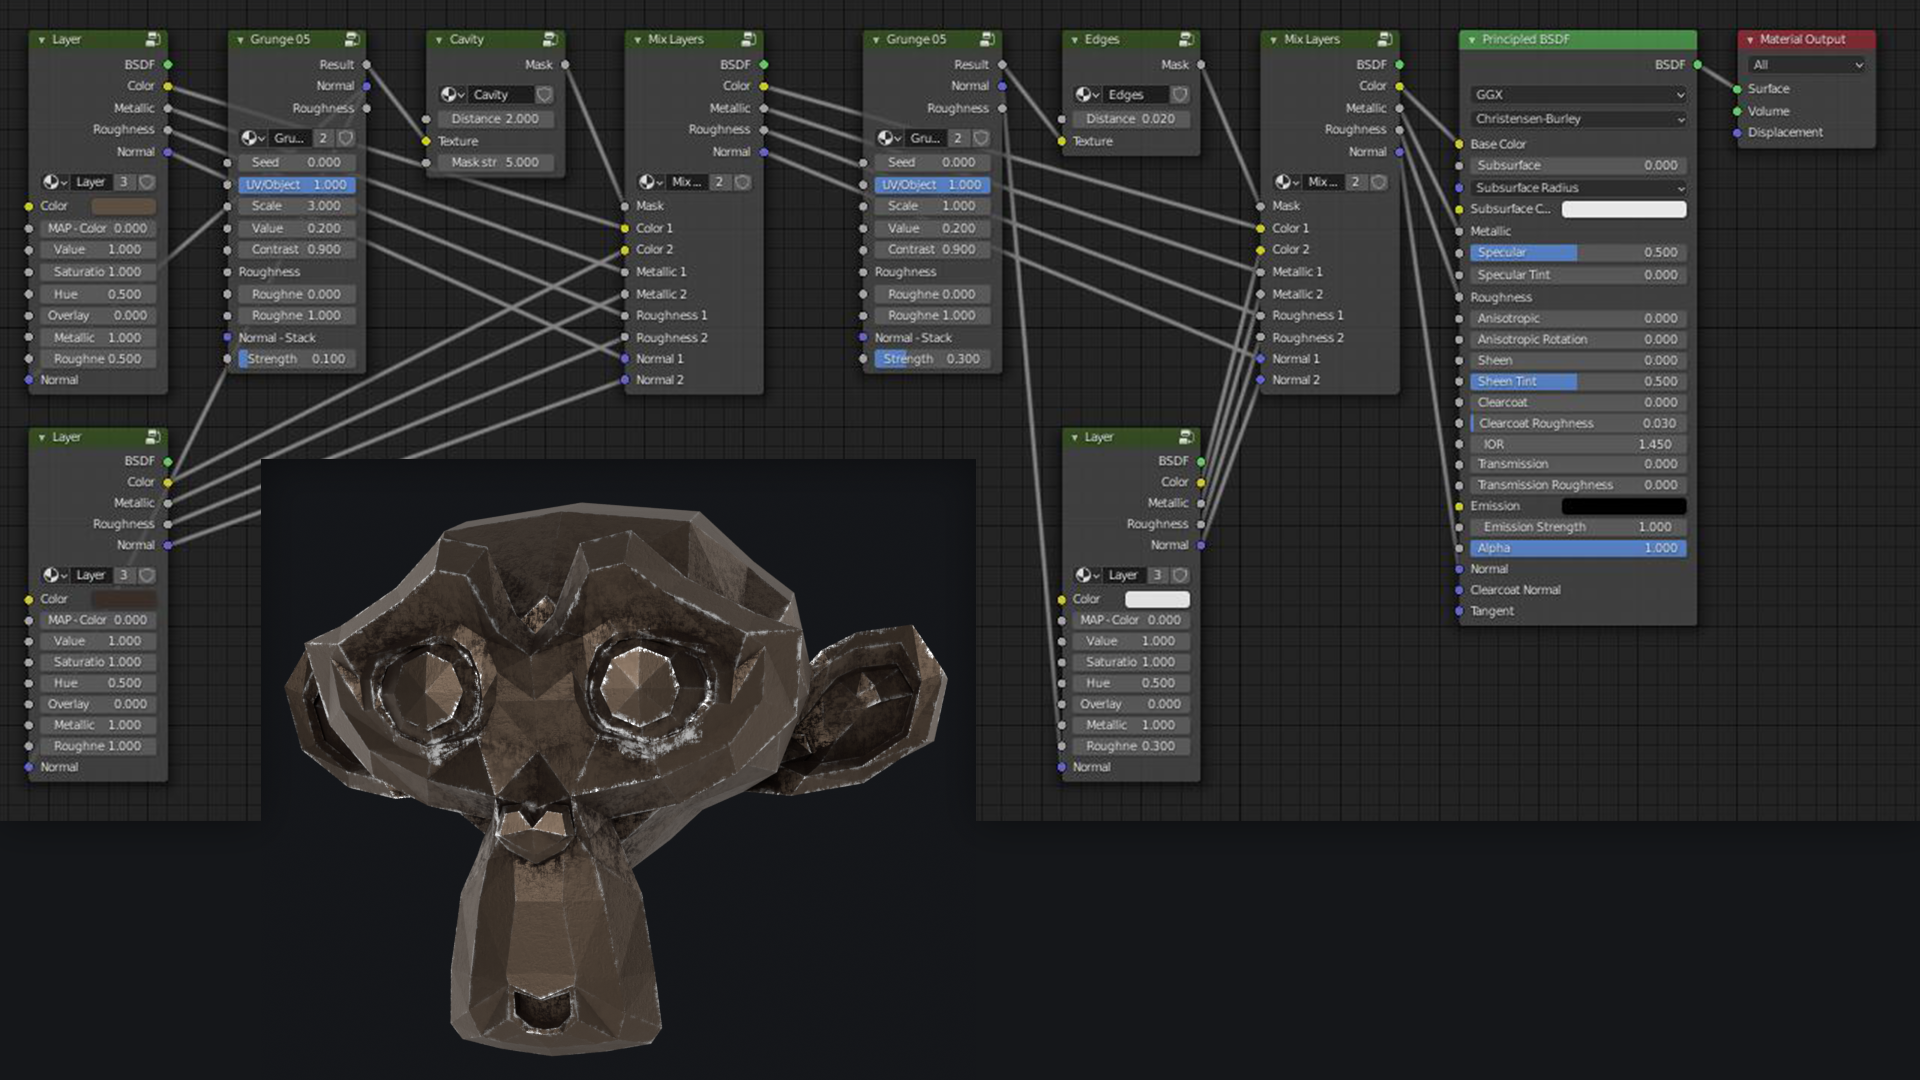Click the Sheen Tint slider
The height and width of the screenshot is (1080, 1920).
pos(1578,382)
